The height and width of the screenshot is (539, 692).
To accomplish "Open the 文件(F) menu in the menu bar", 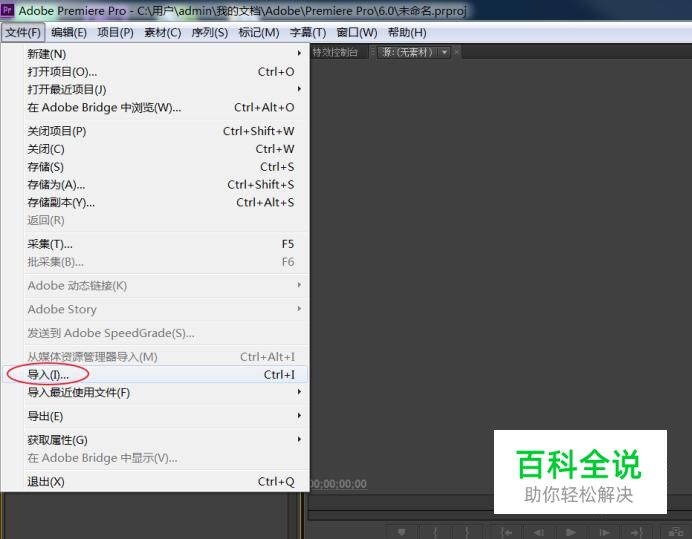I will [23, 33].
